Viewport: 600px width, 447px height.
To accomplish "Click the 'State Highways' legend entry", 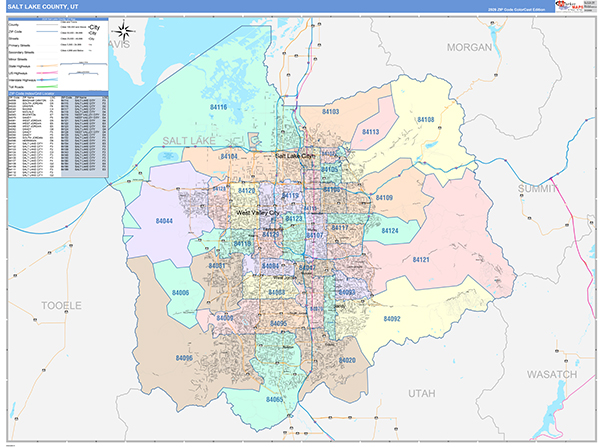I will coord(19,66).
